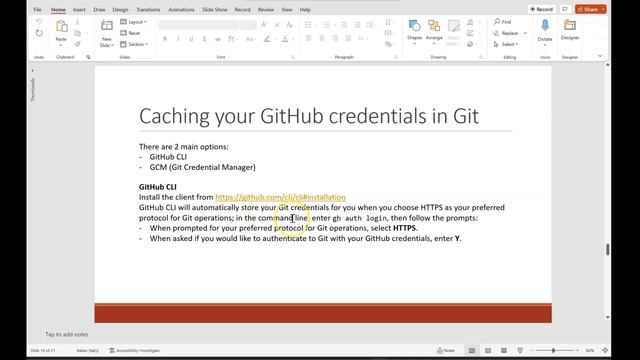Toggle Italic formatting

(x=178, y=39)
